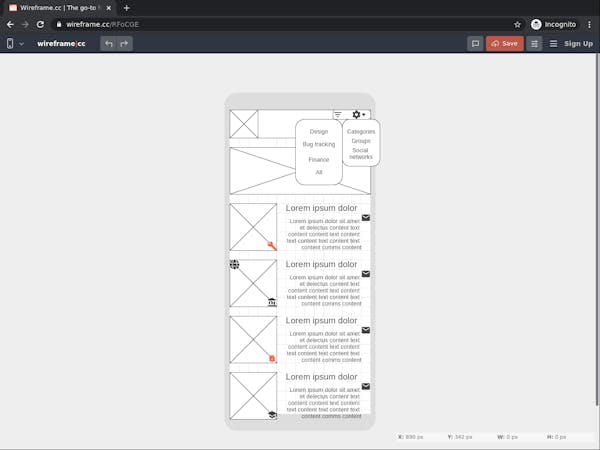Choose Social networks in the gear menu
The width and height of the screenshot is (600, 450).
tap(361, 153)
